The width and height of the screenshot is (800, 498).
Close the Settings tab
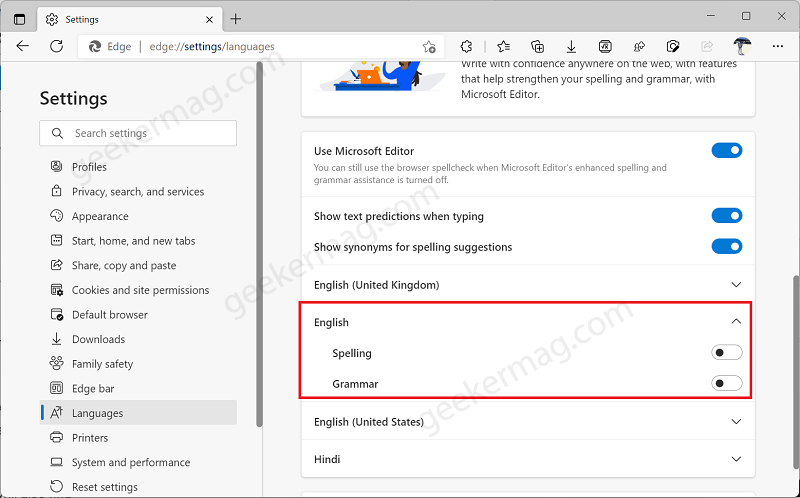(209, 20)
